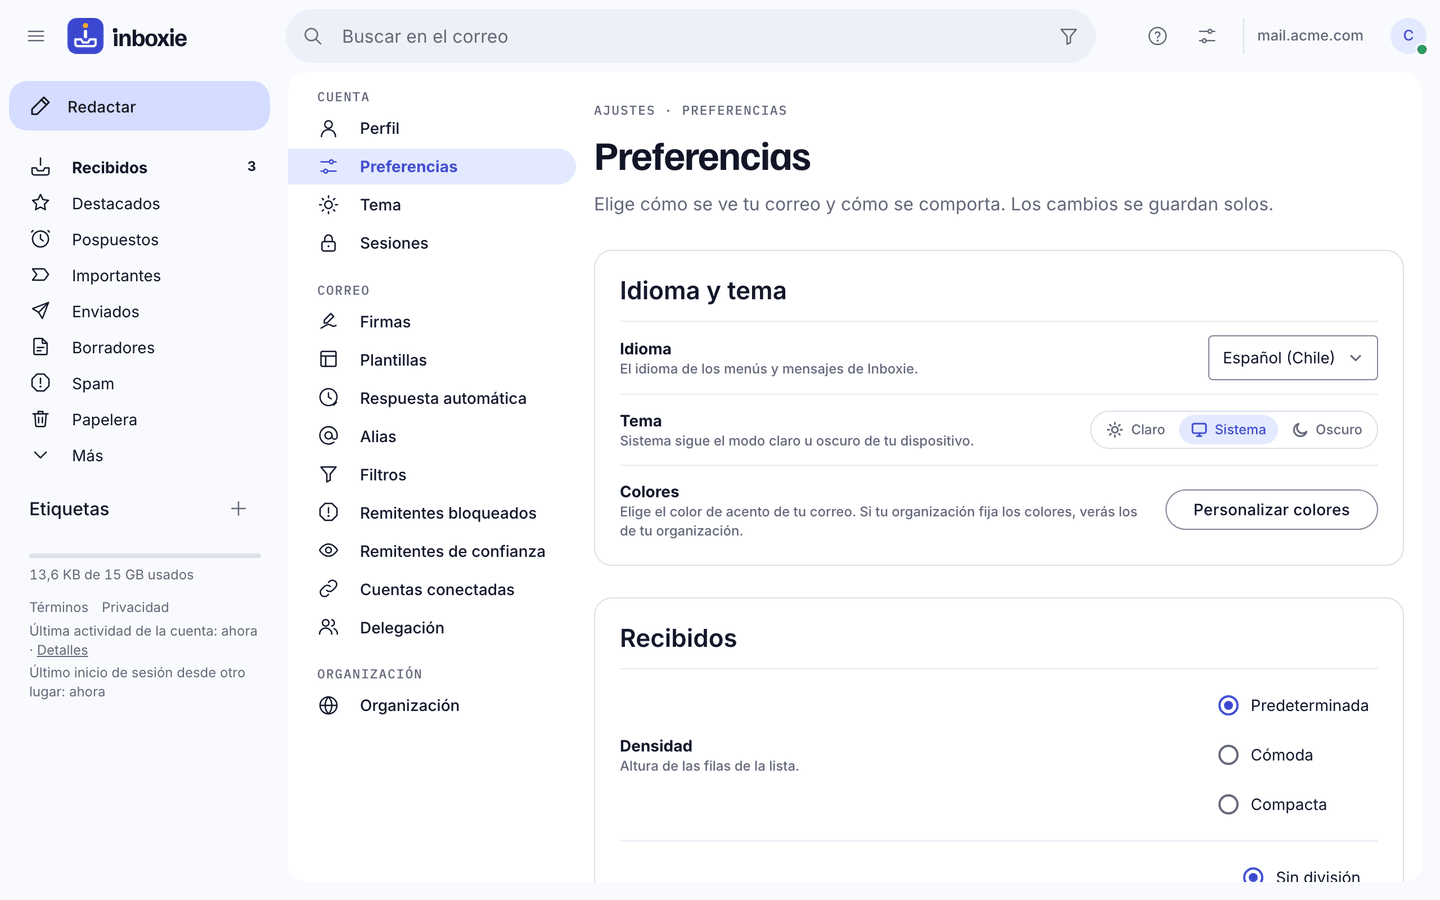Open Perfil settings section
The image size is (1440, 900).
pos(432,128)
